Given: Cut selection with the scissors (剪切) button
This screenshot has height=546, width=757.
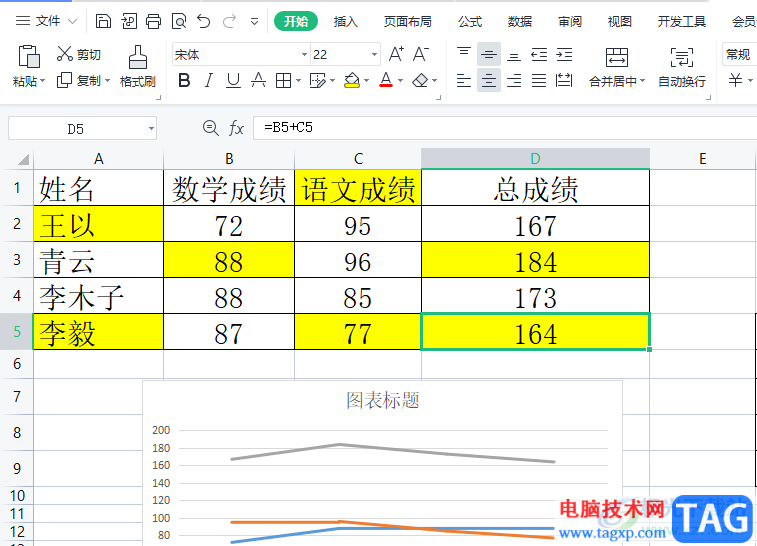Looking at the screenshot, I should coord(78,54).
